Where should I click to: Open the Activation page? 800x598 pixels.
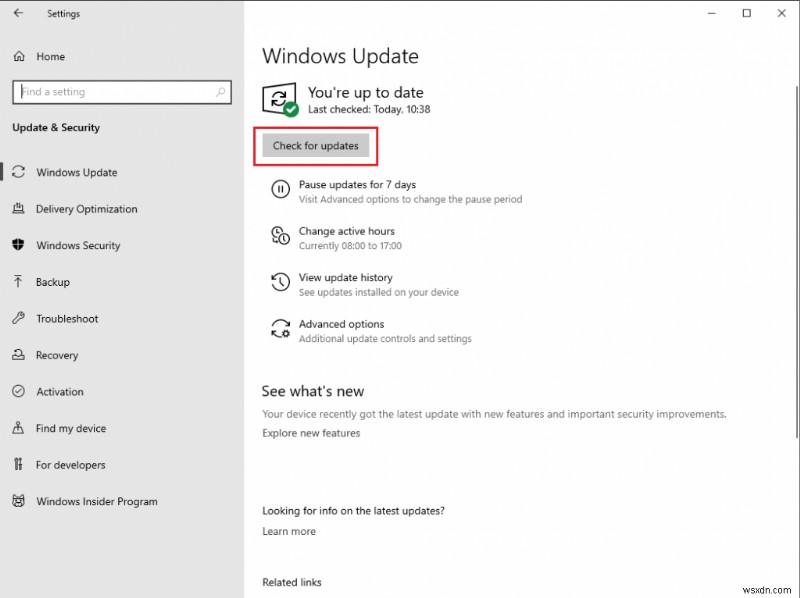point(60,392)
